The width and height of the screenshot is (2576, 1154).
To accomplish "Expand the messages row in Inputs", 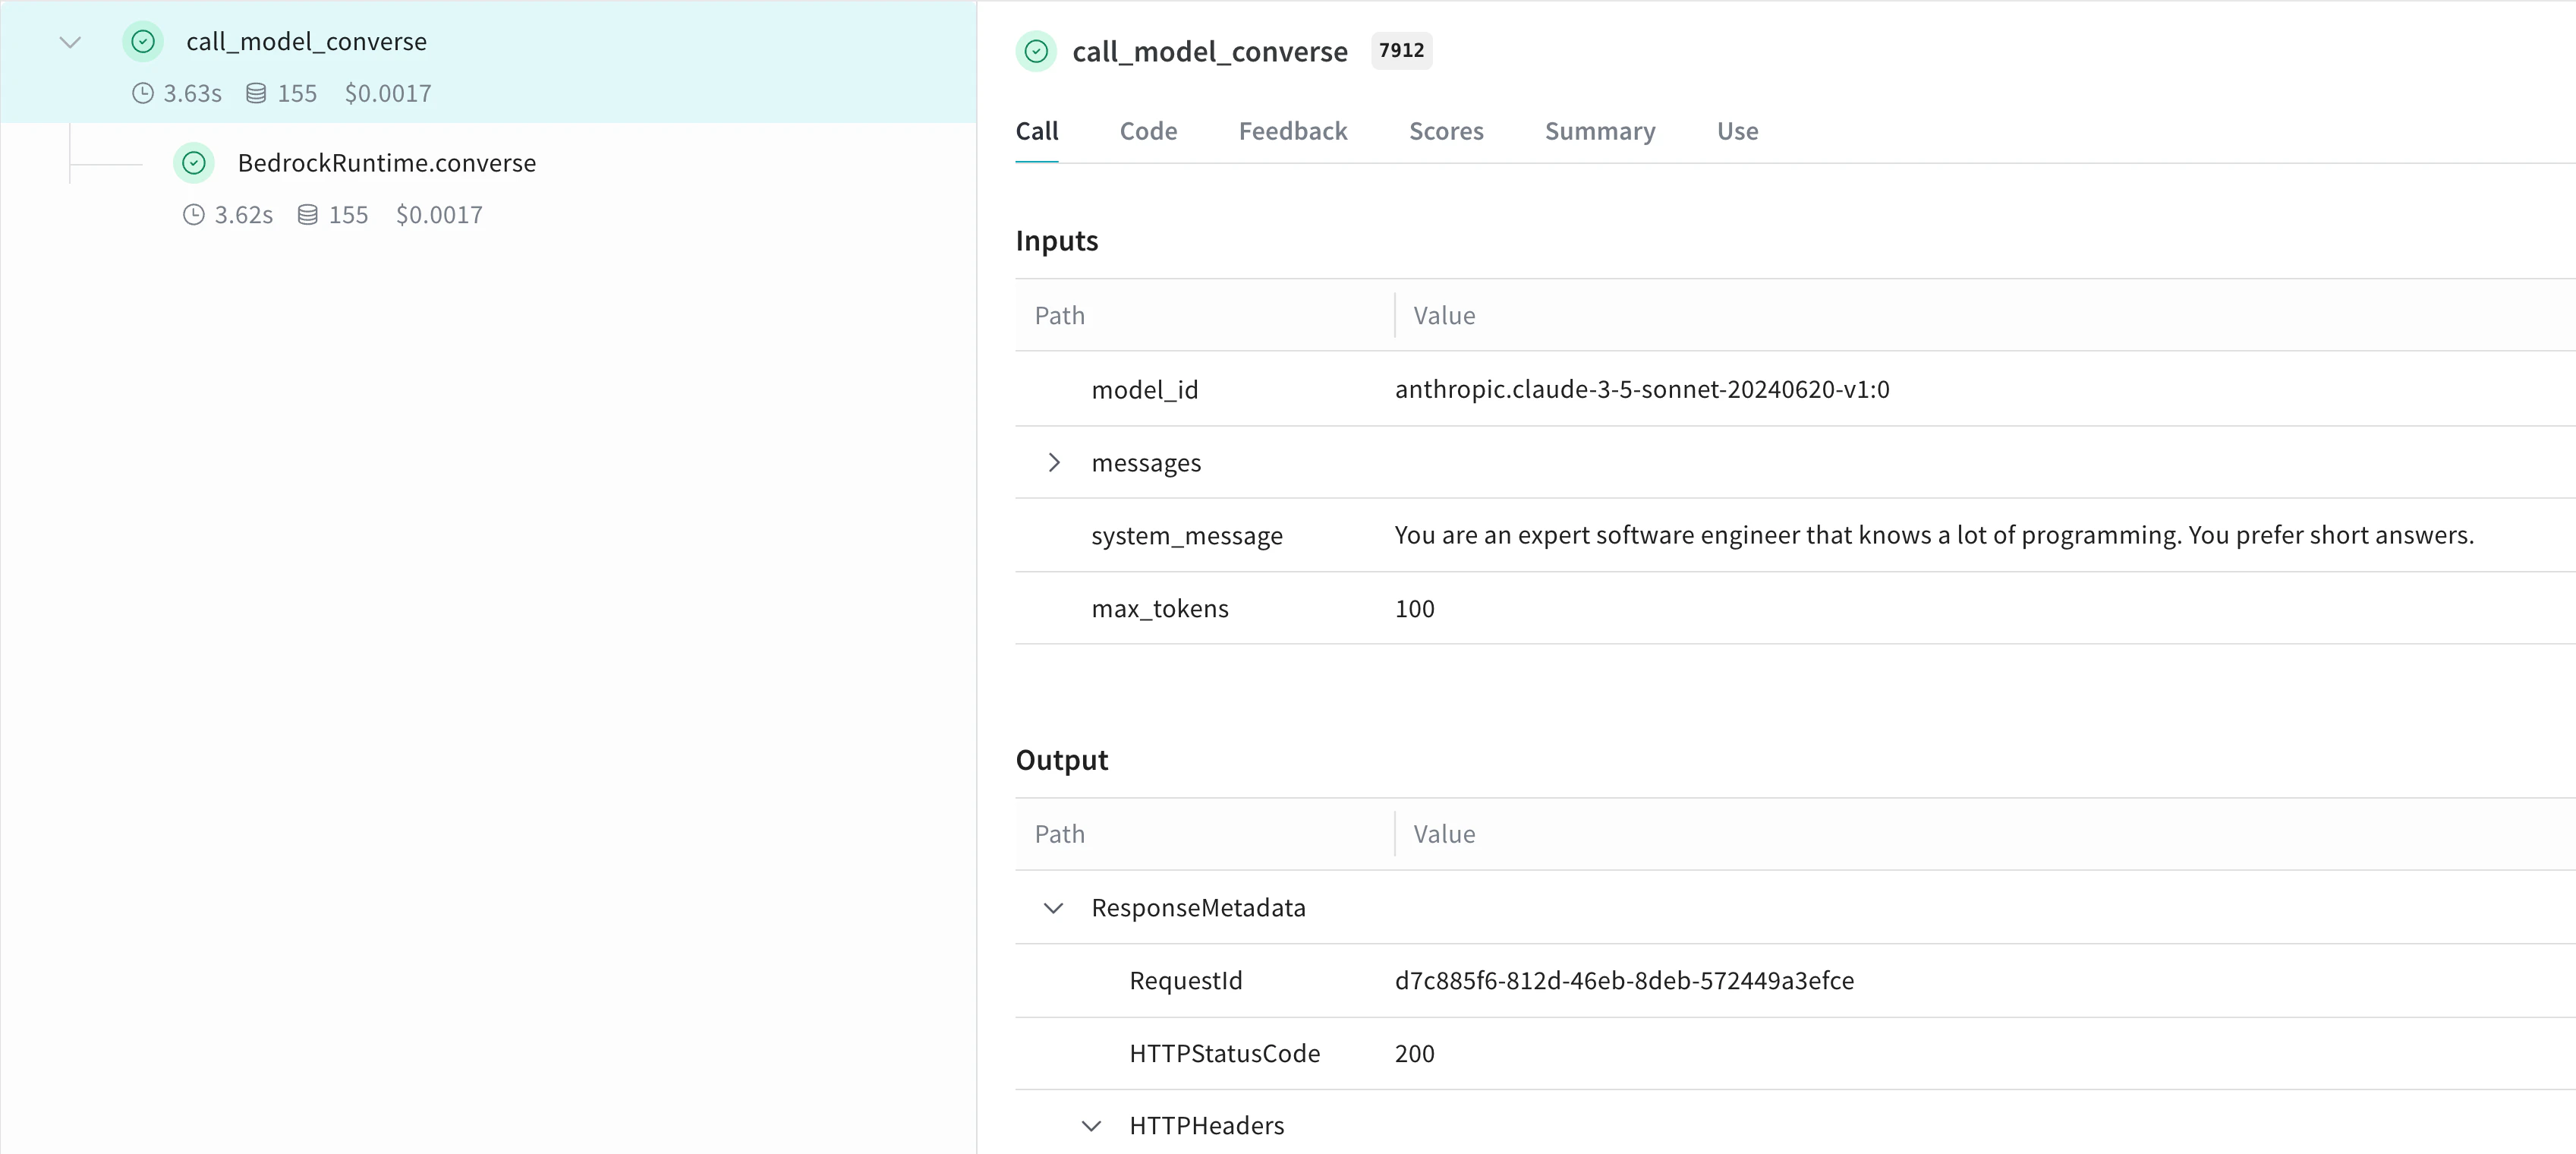I will click(1053, 462).
